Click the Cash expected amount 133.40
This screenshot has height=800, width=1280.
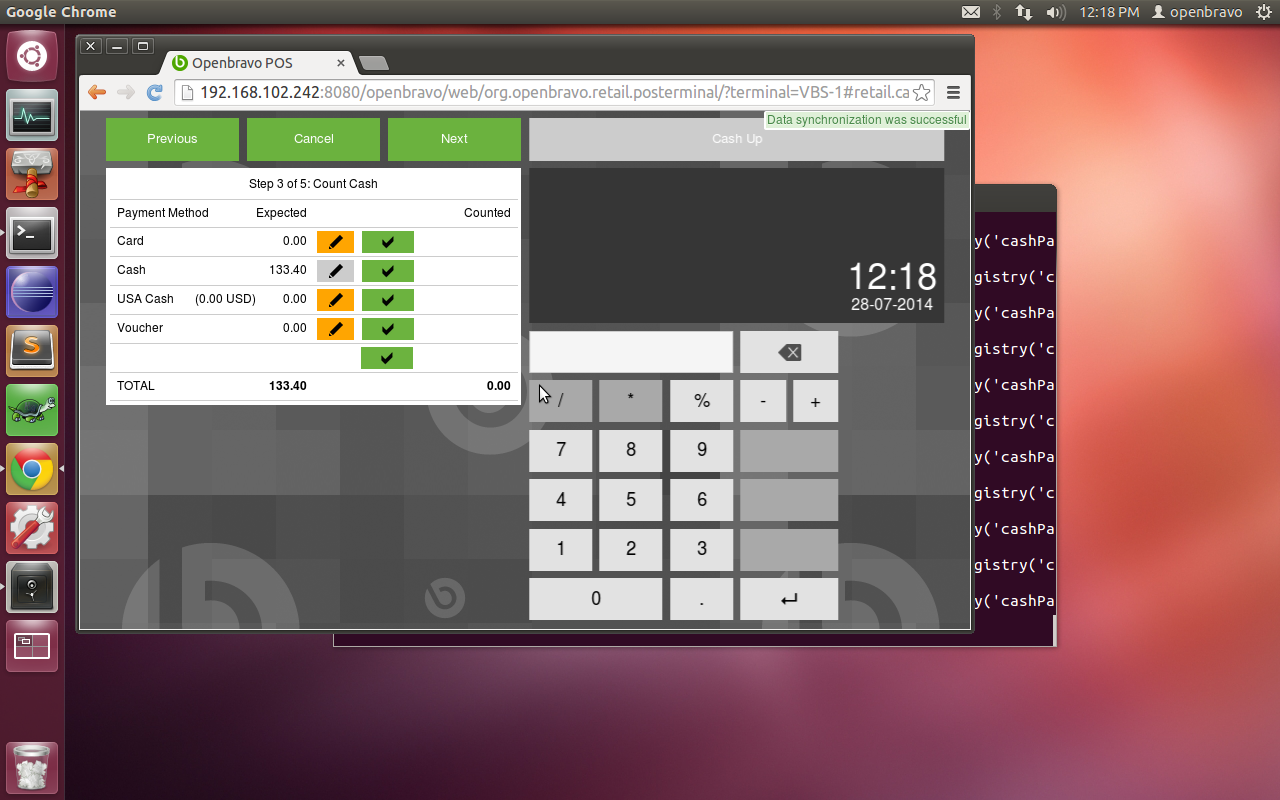pyautogui.click(x=288, y=270)
